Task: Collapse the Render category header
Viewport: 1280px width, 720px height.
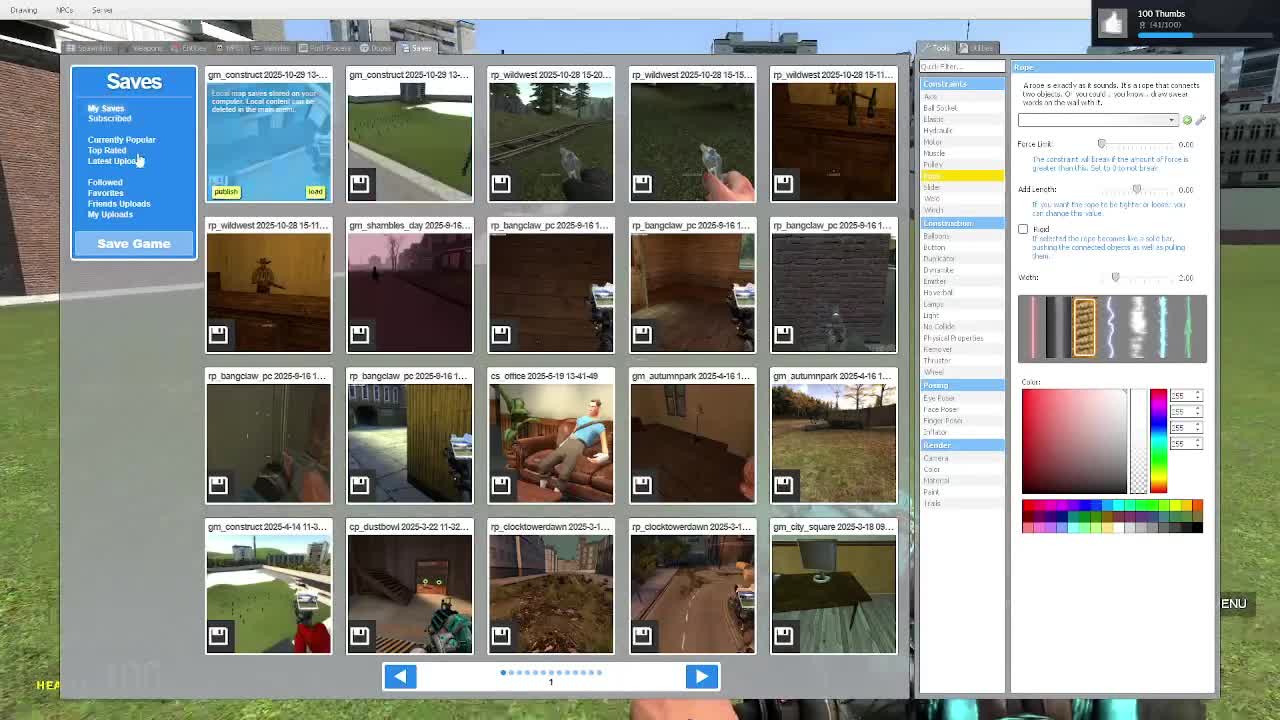Action: (x=961, y=445)
